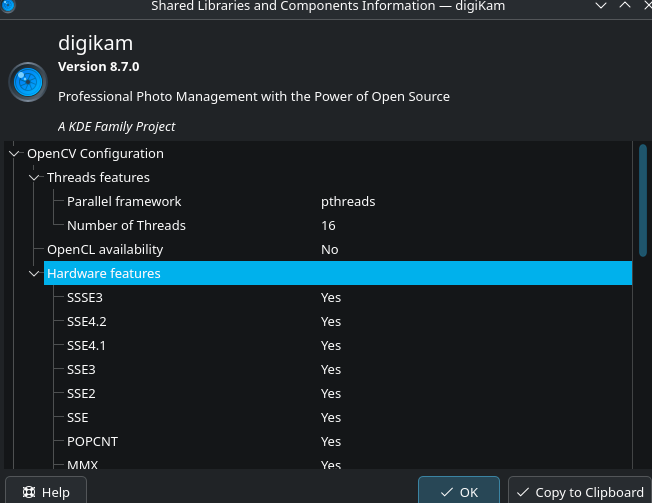Select the highlighted Hardware features row
The width and height of the screenshot is (652, 503).
tap(338, 274)
